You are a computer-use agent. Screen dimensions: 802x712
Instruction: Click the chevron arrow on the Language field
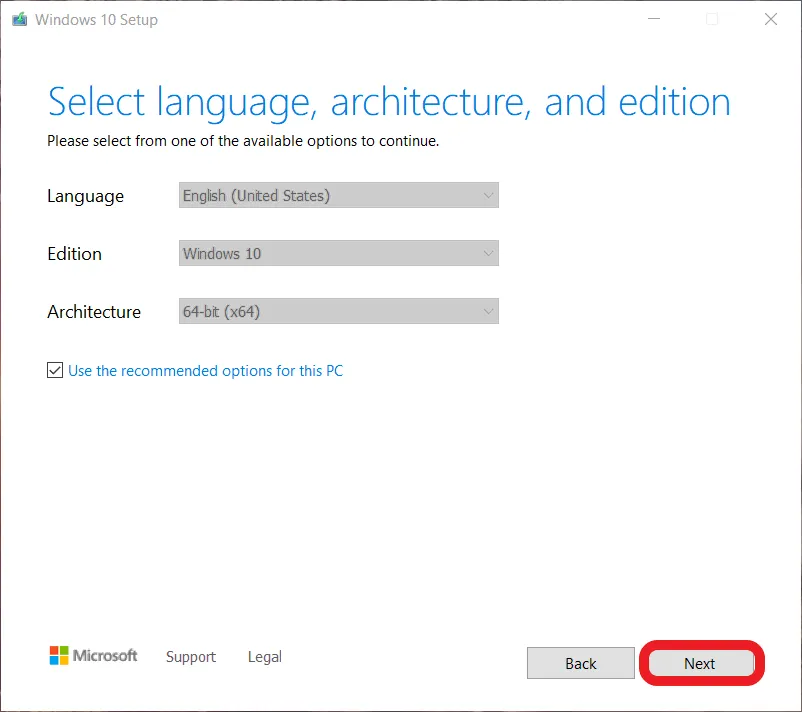click(488, 196)
